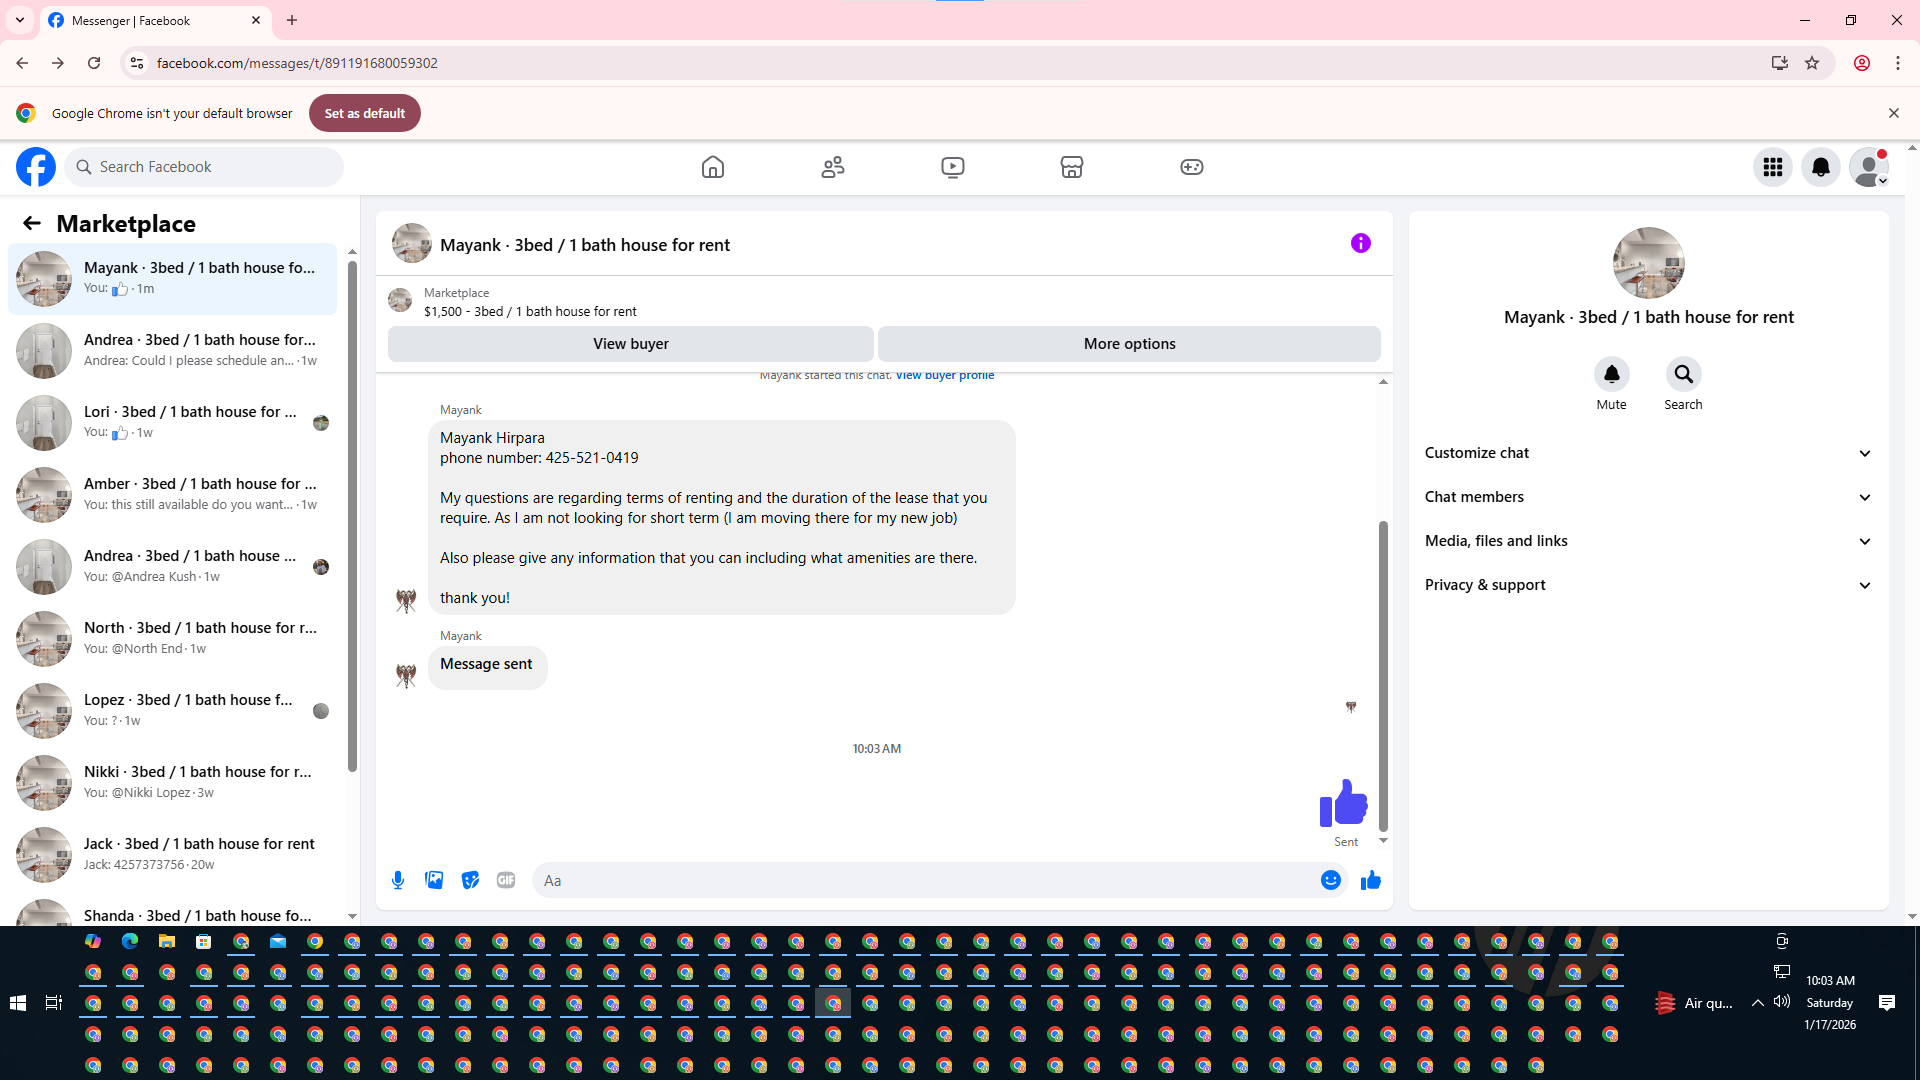Screen dimensions: 1920x1080
Task: Click the View buyer button
Action: [630, 343]
